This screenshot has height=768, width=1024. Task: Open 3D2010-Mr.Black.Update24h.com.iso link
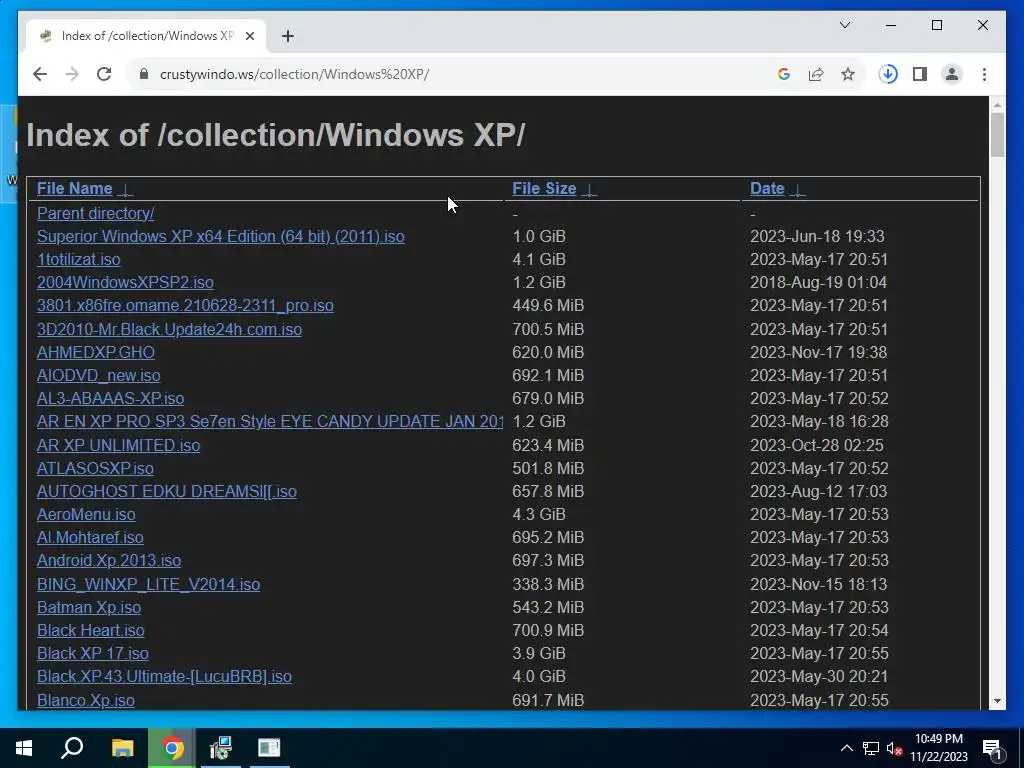(169, 329)
